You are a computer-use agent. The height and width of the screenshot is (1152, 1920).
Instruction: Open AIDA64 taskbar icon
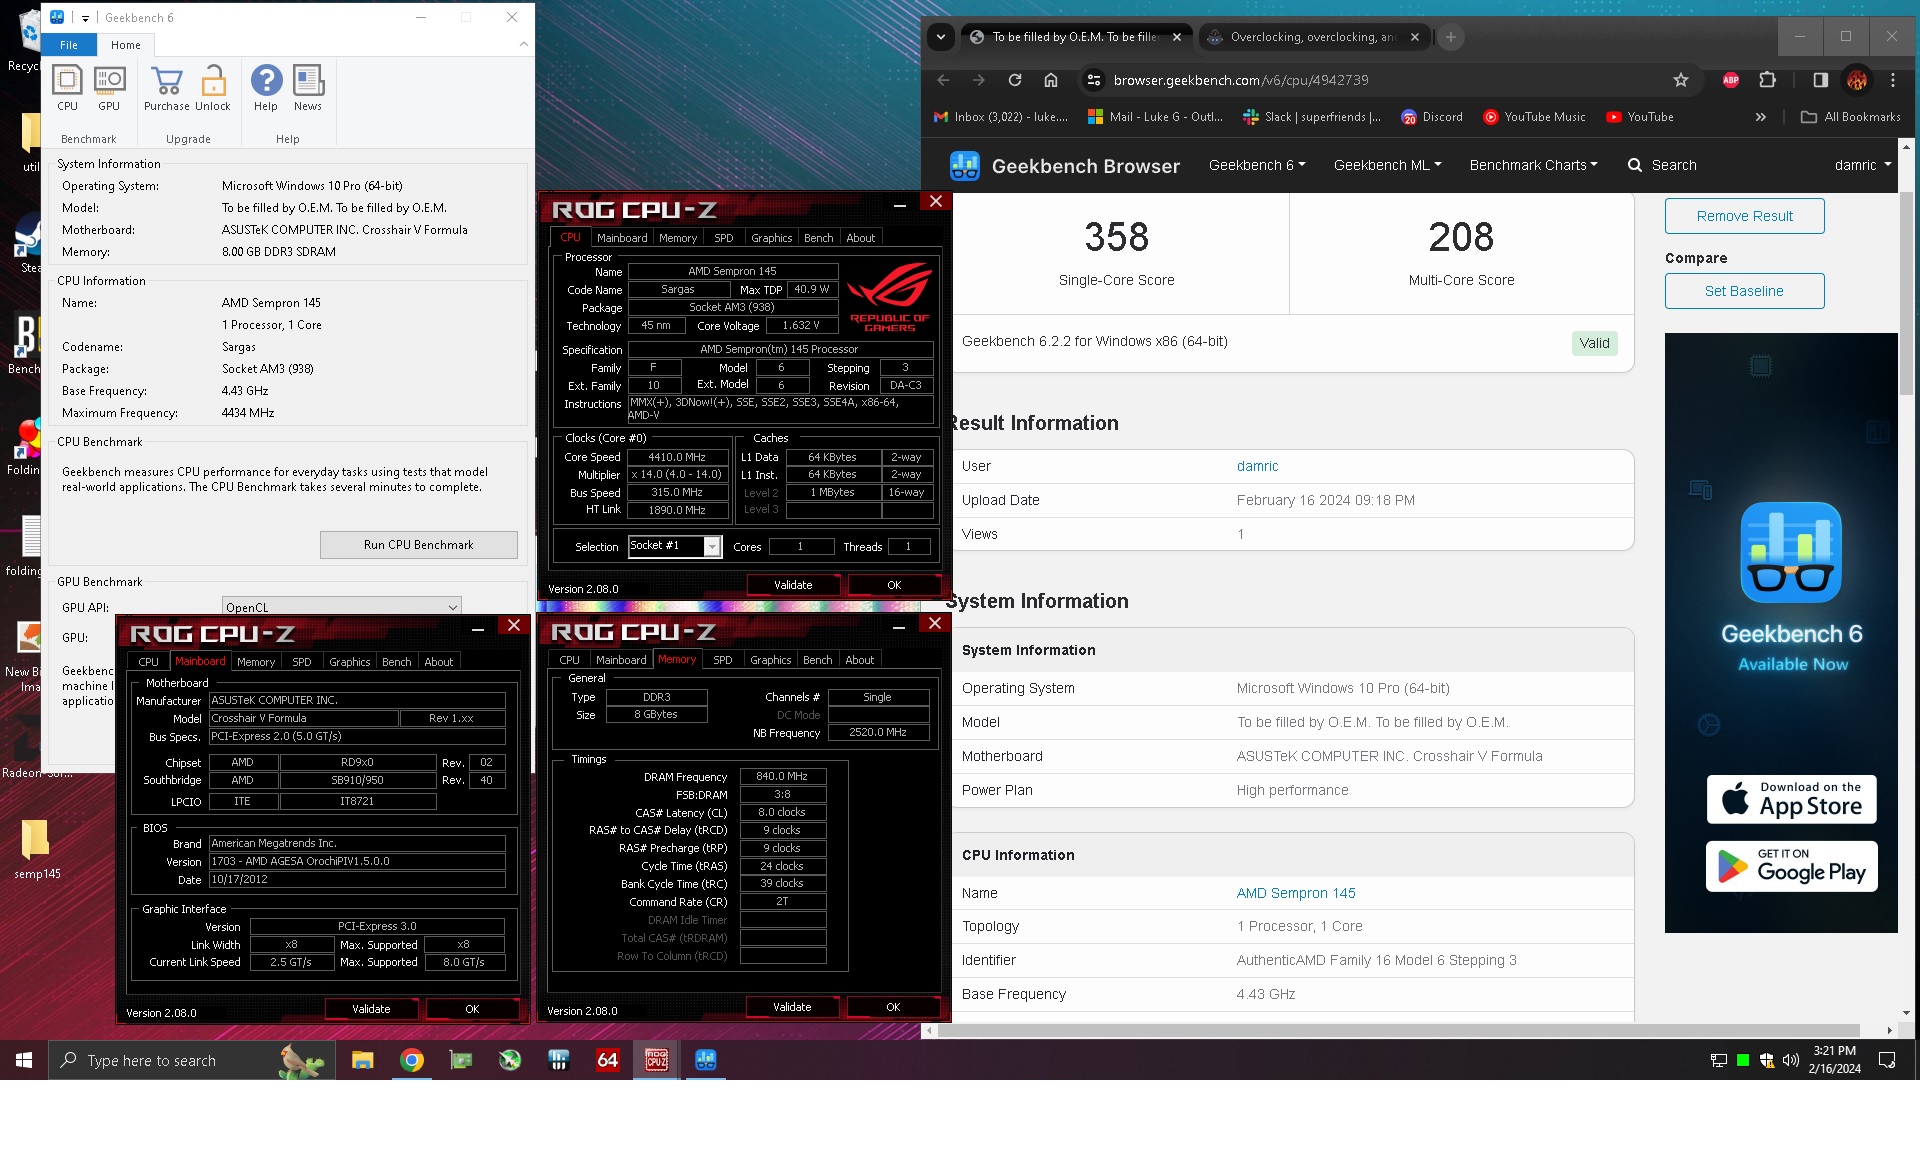607,1060
